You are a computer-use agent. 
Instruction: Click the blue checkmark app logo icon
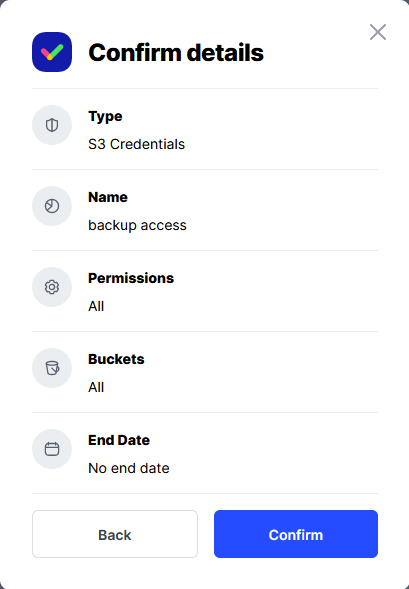(52, 52)
